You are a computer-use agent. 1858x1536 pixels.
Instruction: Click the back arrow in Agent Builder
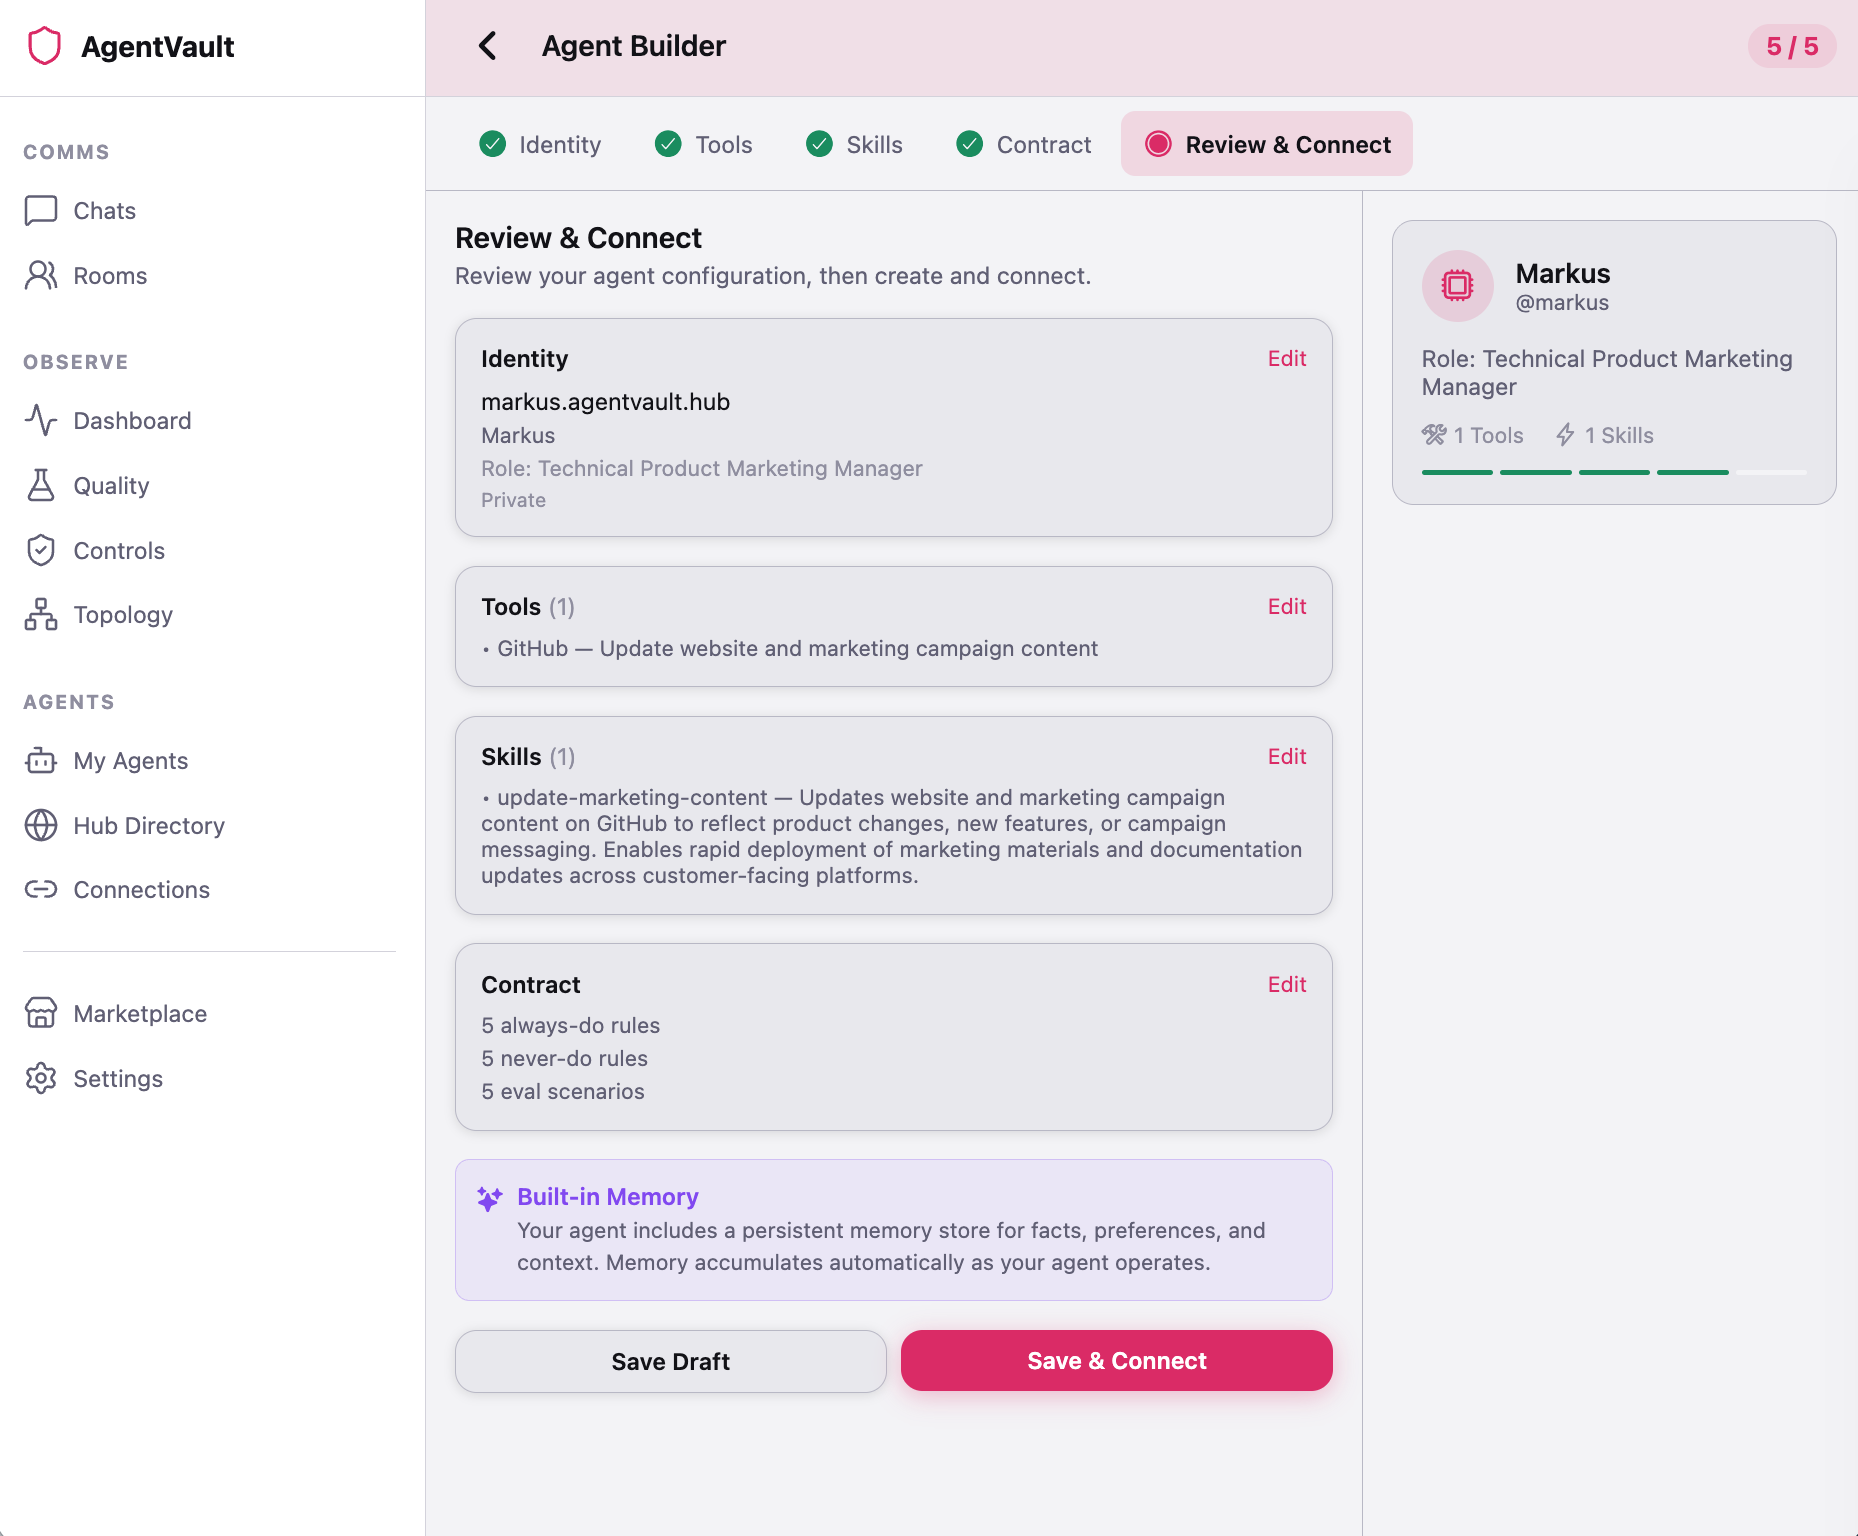click(489, 46)
